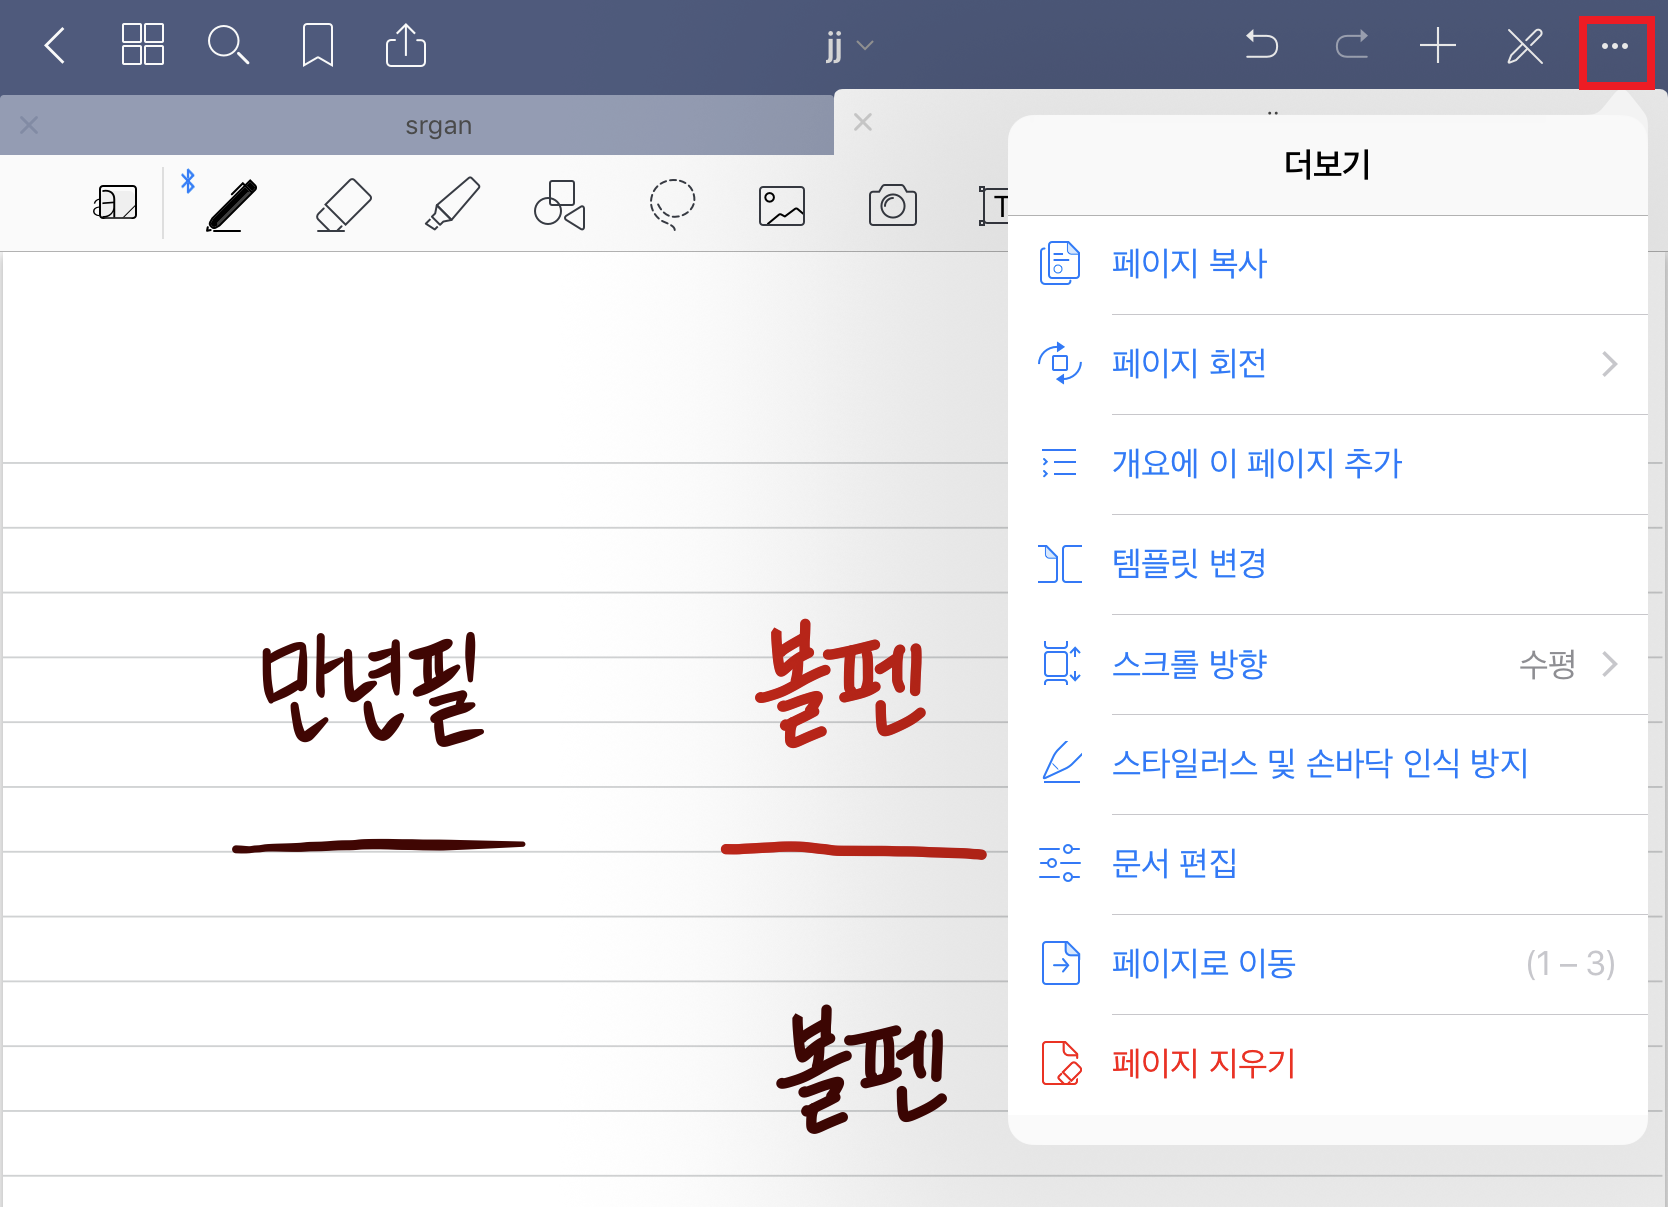Select the Pen tool
1668x1207 pixels.
[x=231, y=205]
